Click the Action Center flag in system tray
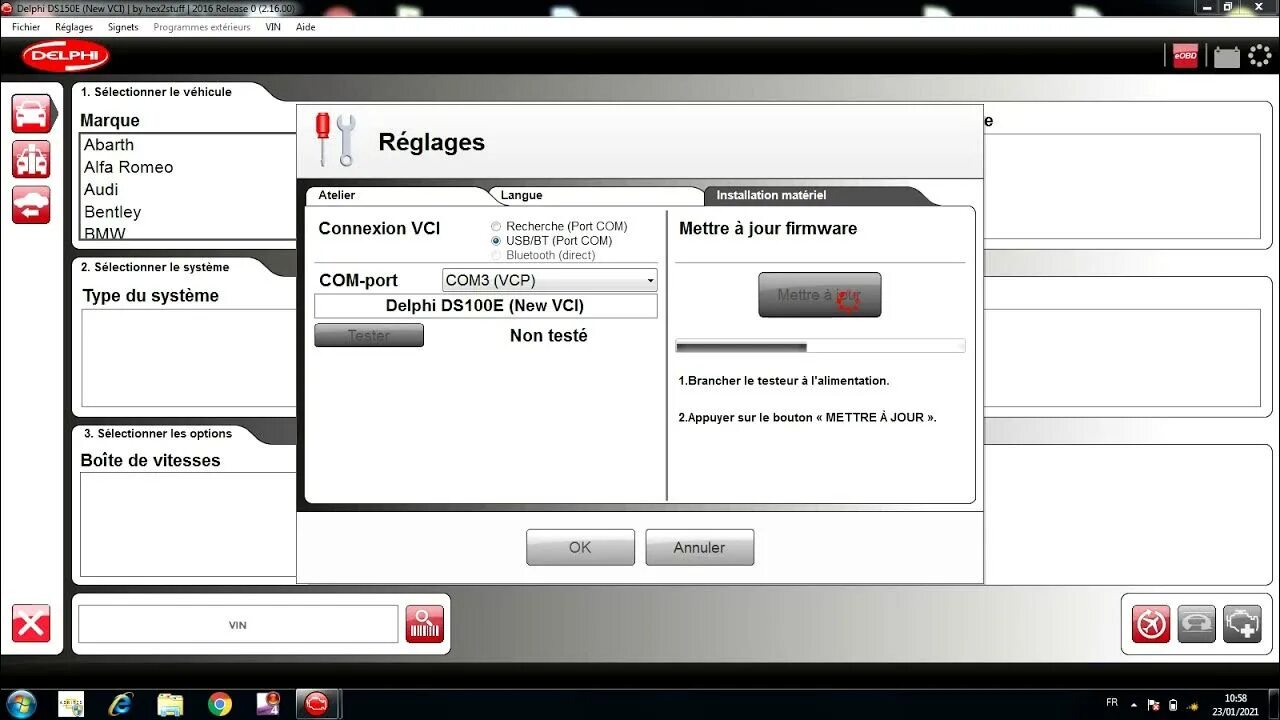Viewport: 1280px width, 720px height. click(x=1155, y=704)
